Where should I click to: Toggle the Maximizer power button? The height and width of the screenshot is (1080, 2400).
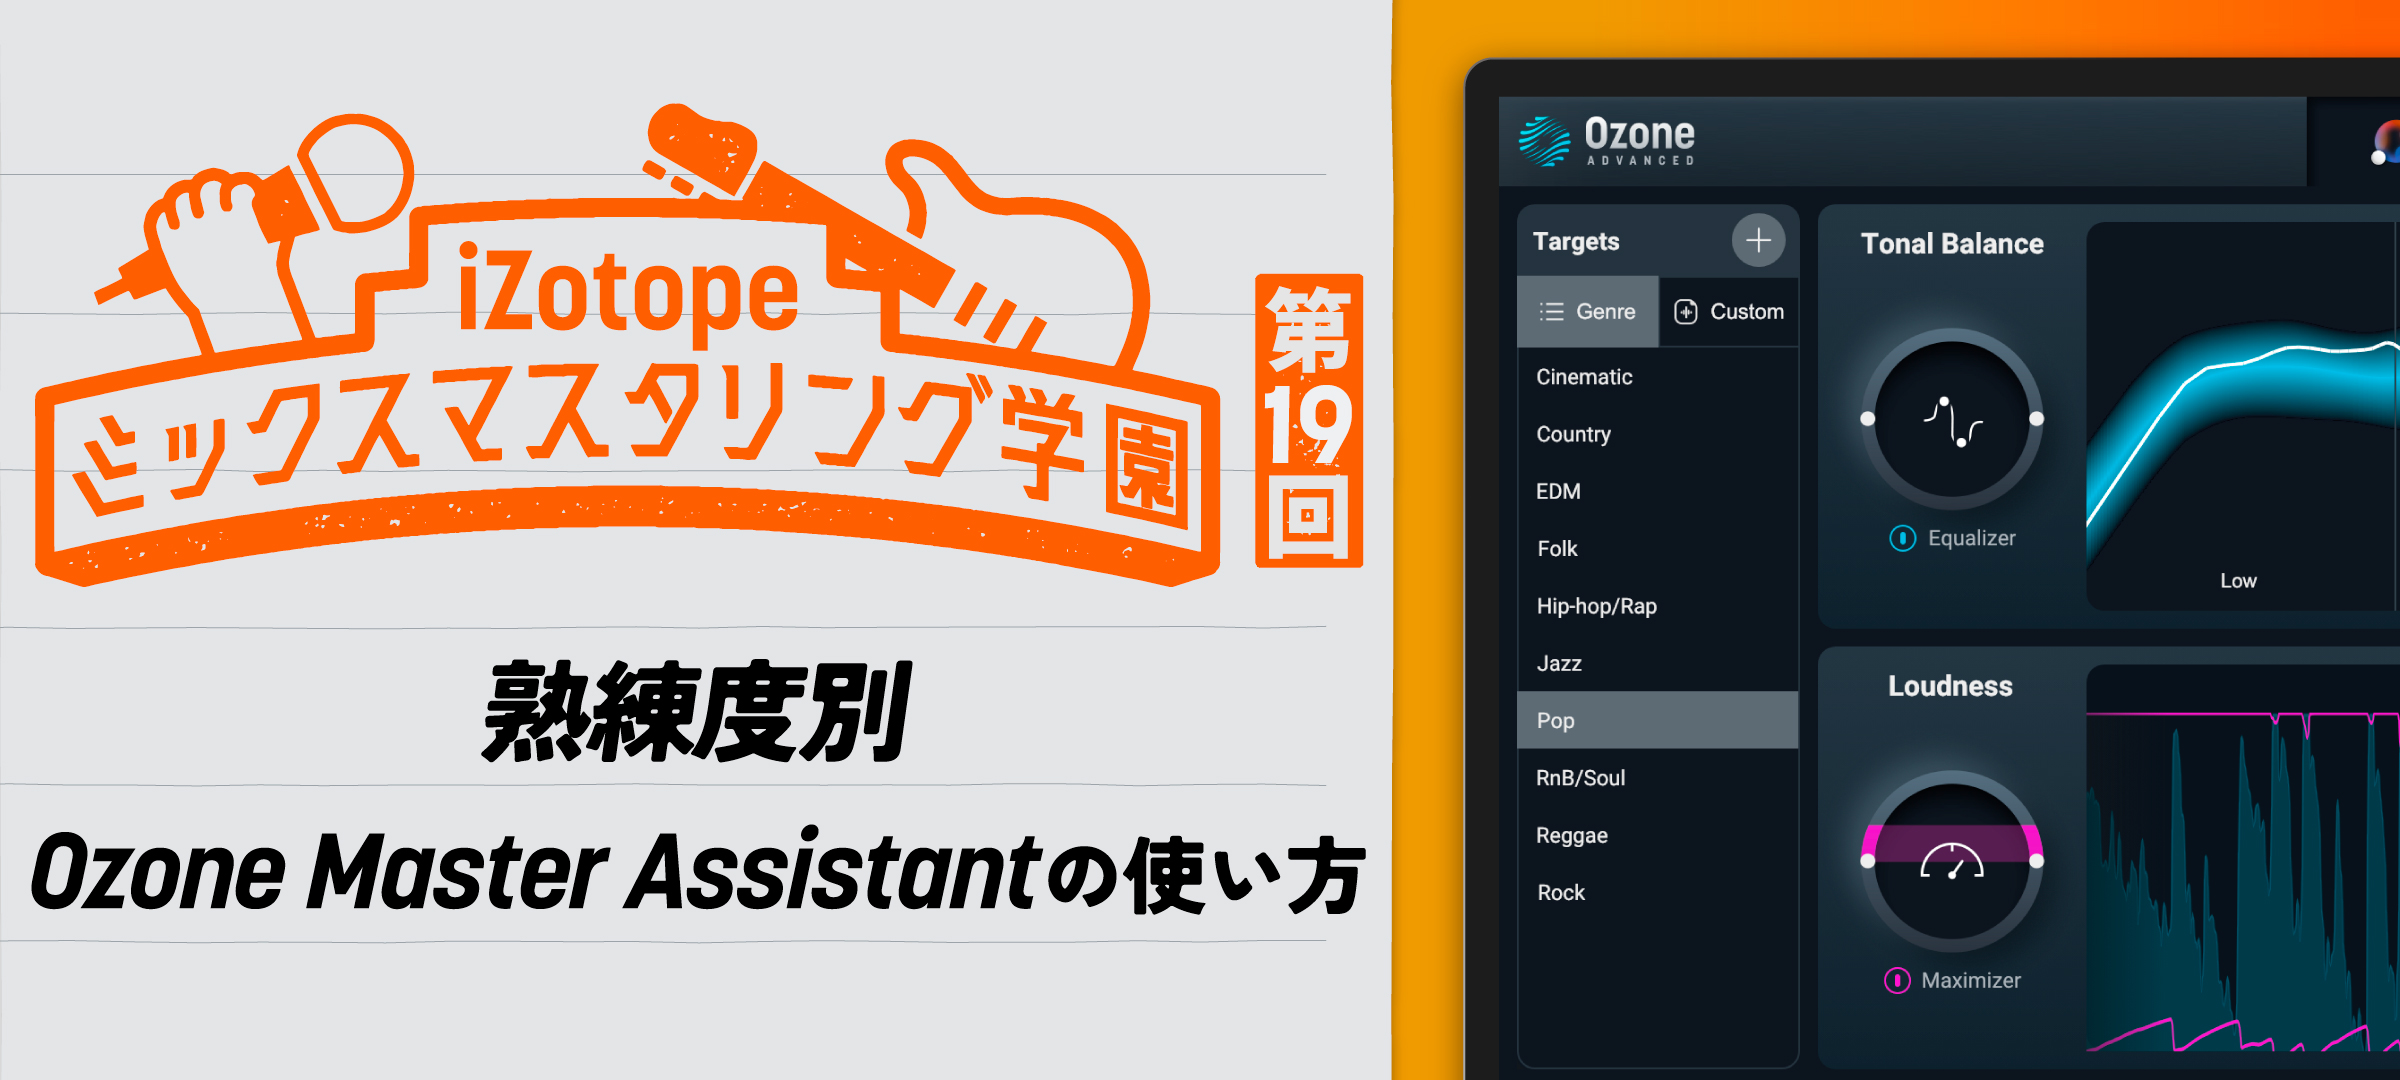point(1897,980)
